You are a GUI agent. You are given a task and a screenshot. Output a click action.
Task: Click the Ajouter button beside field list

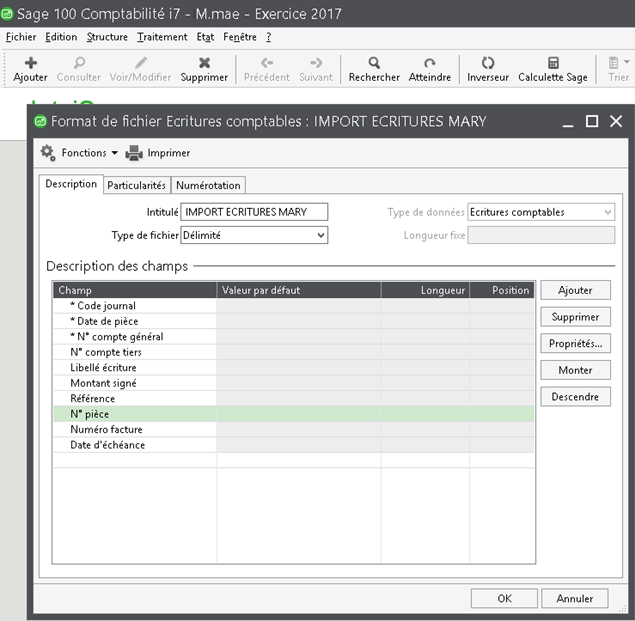tap(575, 290)
